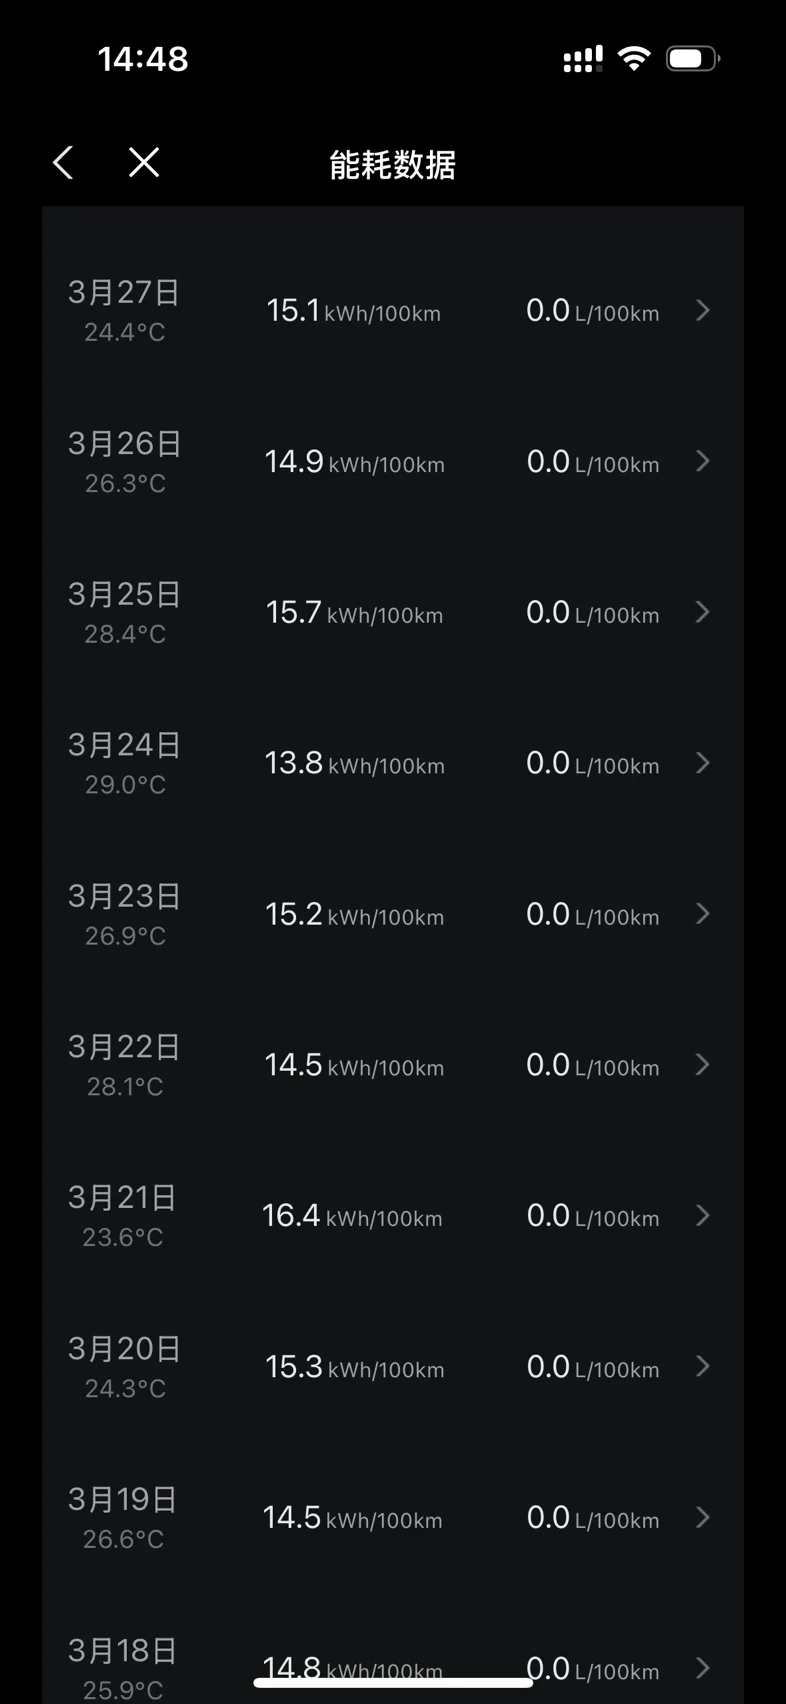Tap the battery status icon
786x1704 pixels.
pyautogui.click(x=693, y=58)
